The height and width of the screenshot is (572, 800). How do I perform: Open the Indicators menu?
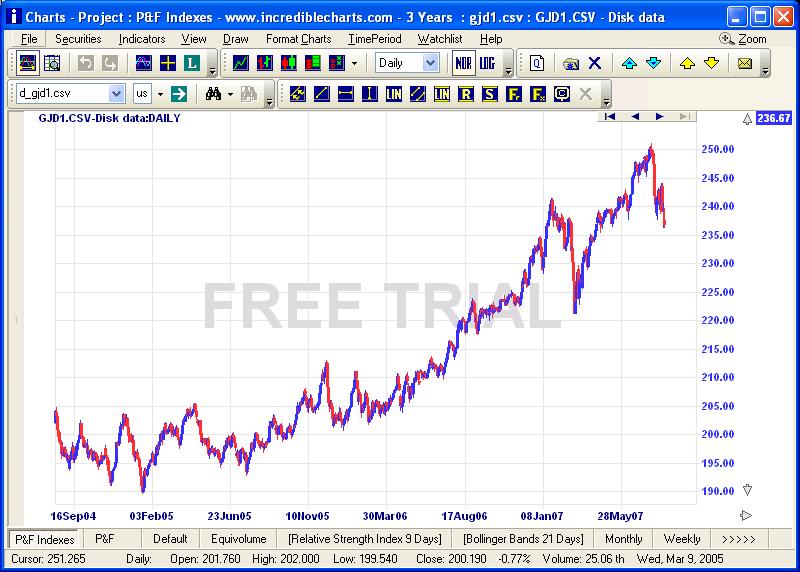142,39
